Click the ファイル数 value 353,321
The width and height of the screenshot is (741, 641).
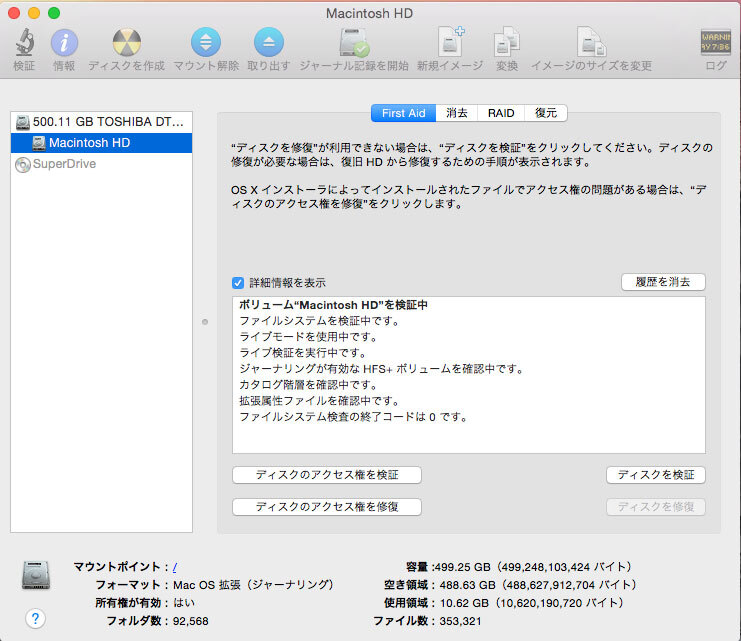(x=460, y=621)
